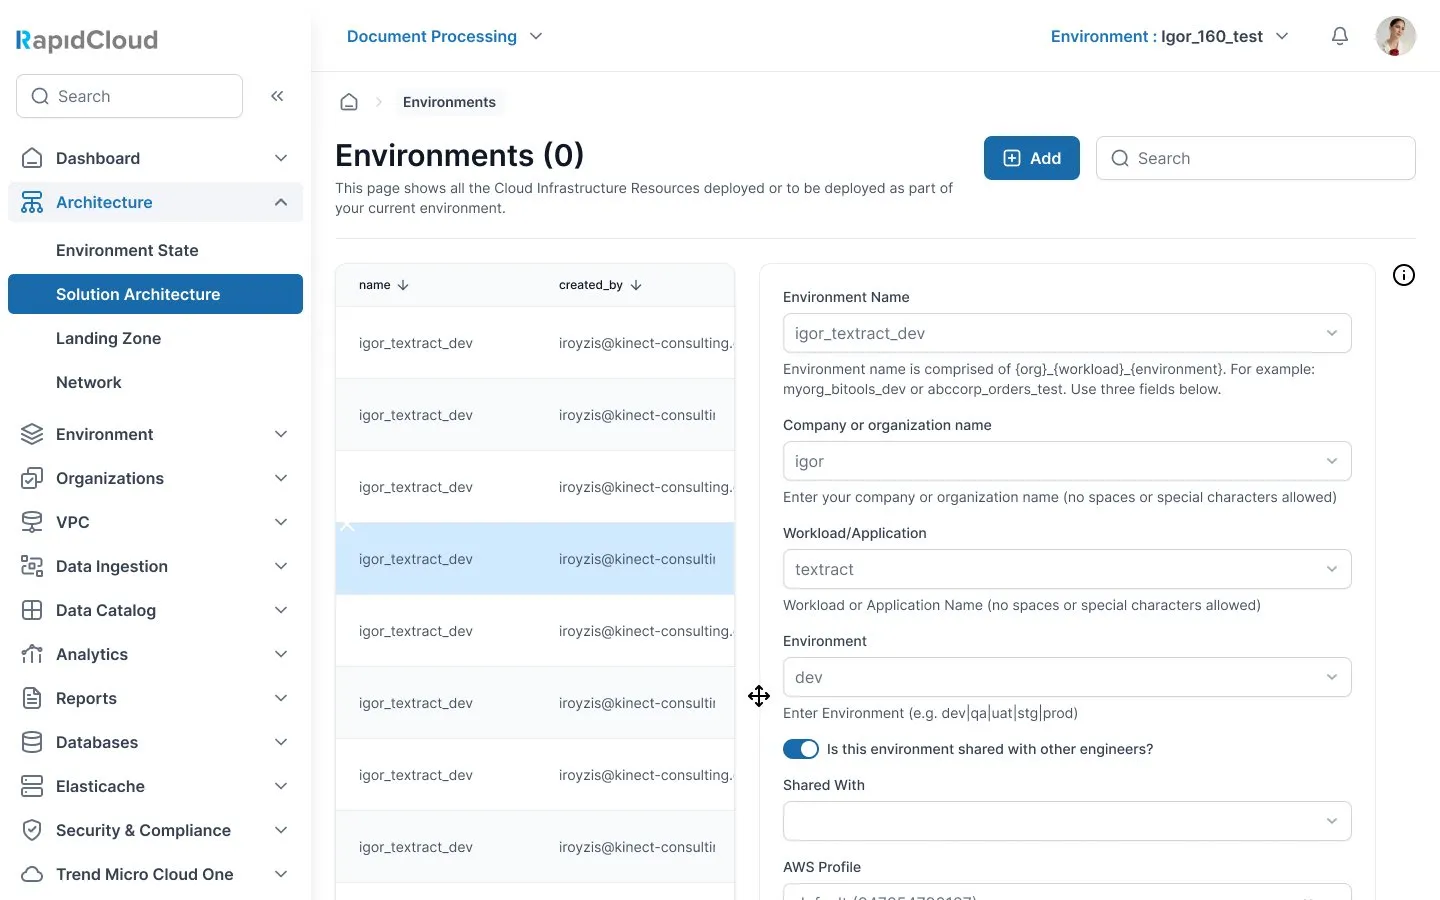
Task: Click the home breadcrumb icon
Action: point(349,102)
